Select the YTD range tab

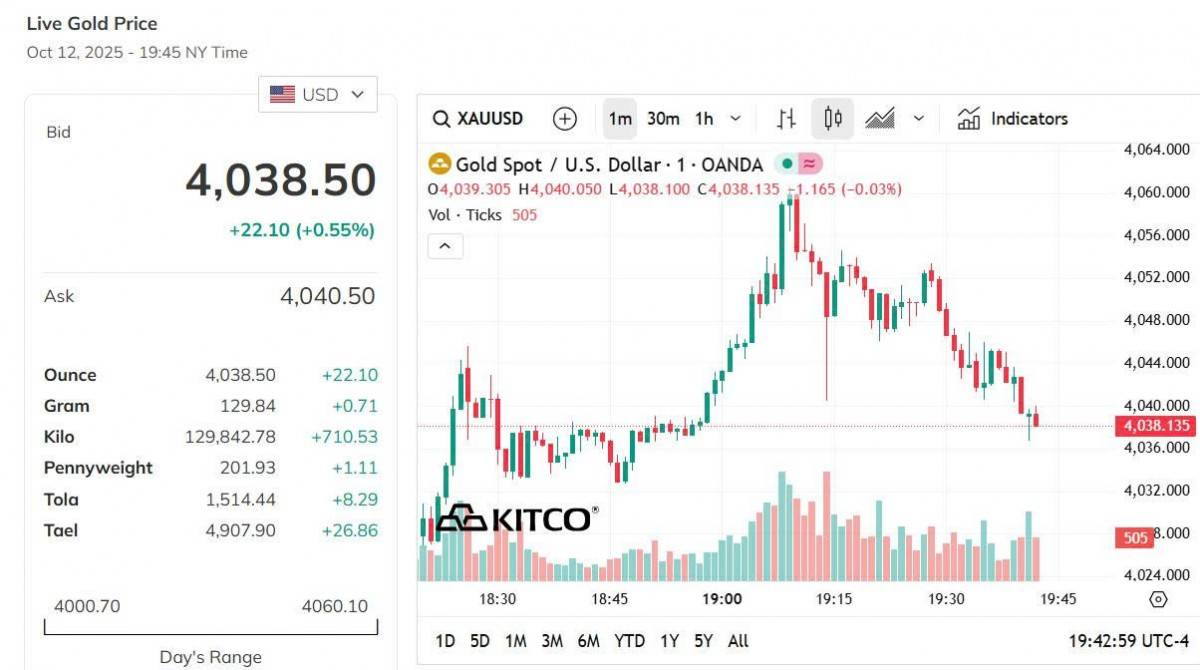(631, 641)
